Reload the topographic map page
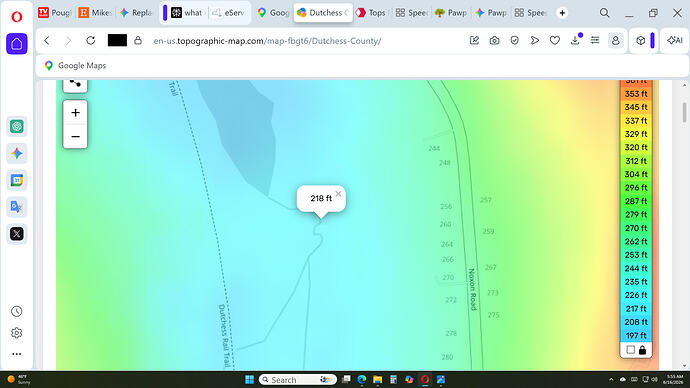690x388 pixels. (91, 40)
